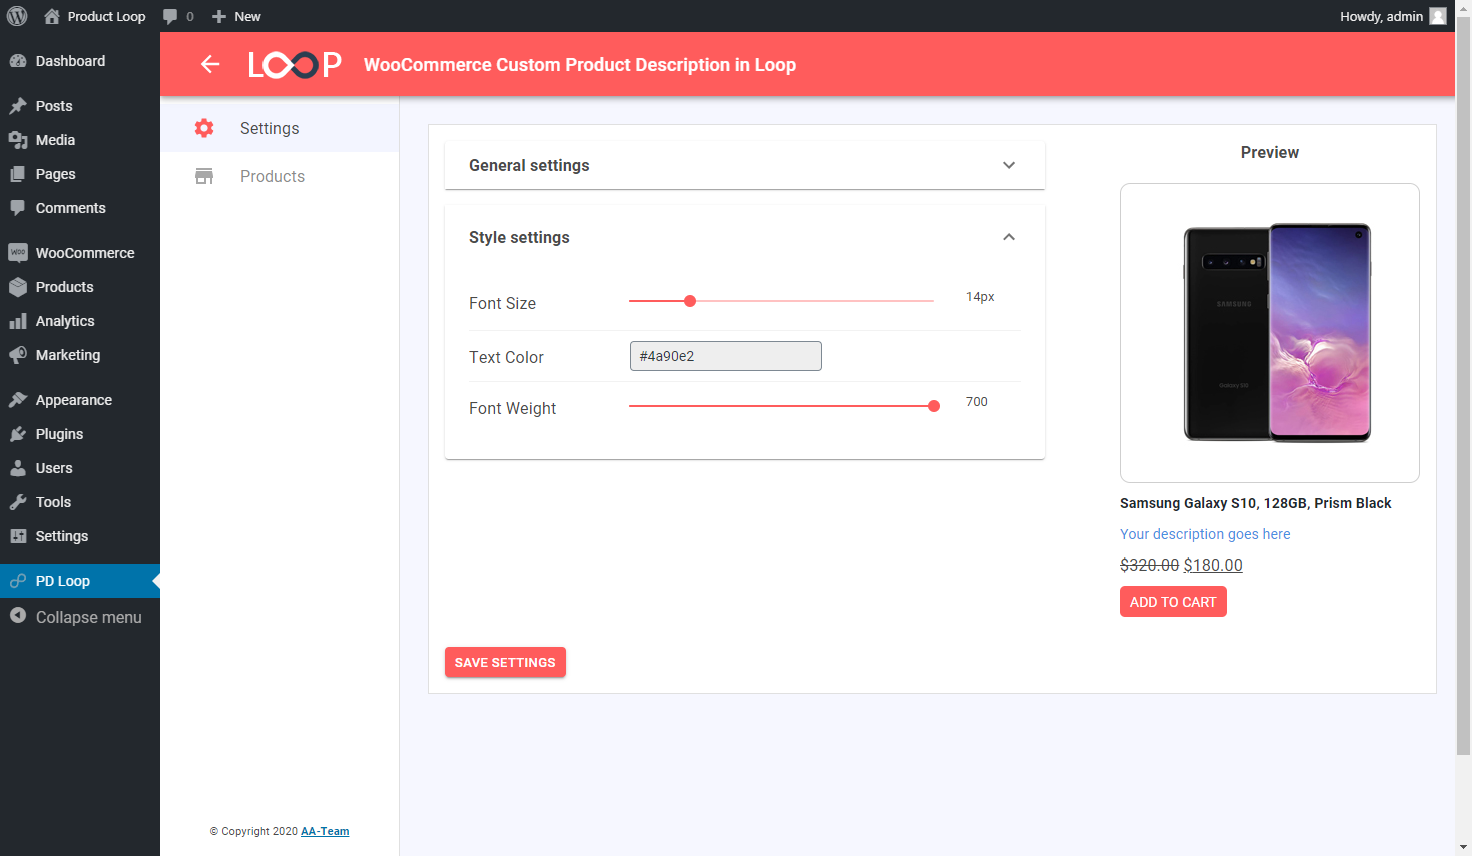Click the Font Size slider handle

[690, 301]
